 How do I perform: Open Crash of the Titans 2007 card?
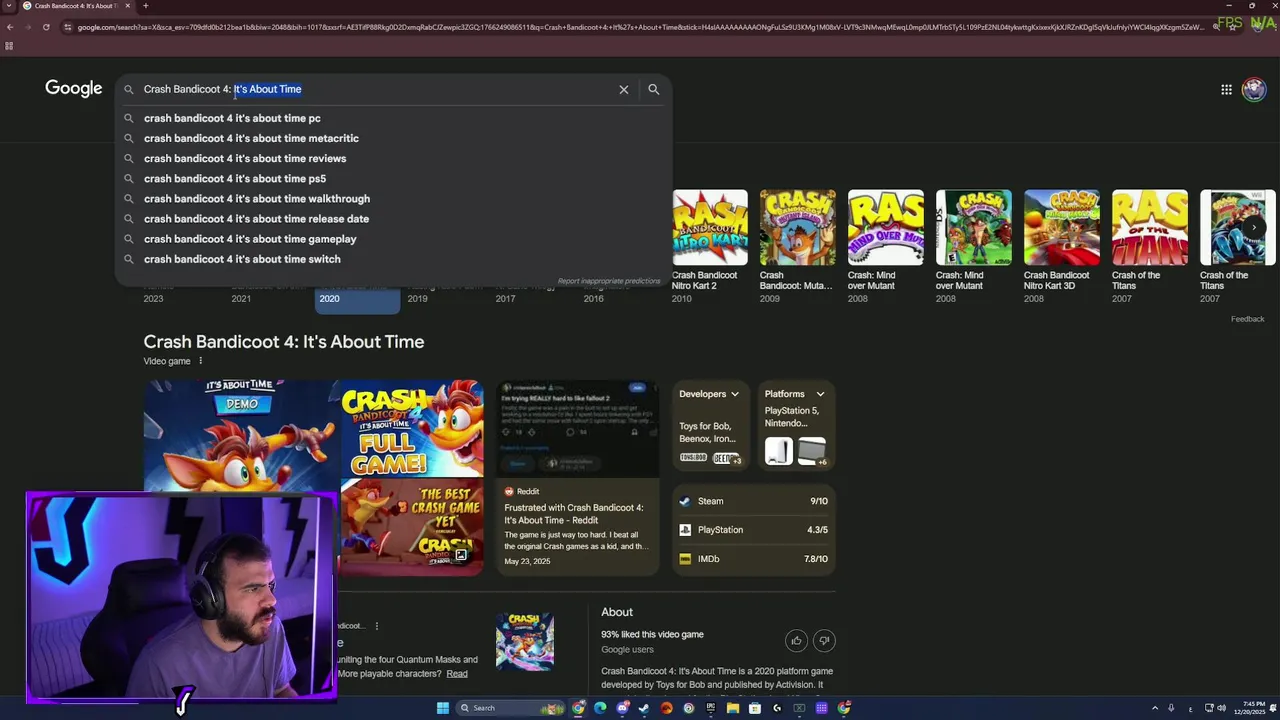pyautogui.click(x=1149, y=247)
